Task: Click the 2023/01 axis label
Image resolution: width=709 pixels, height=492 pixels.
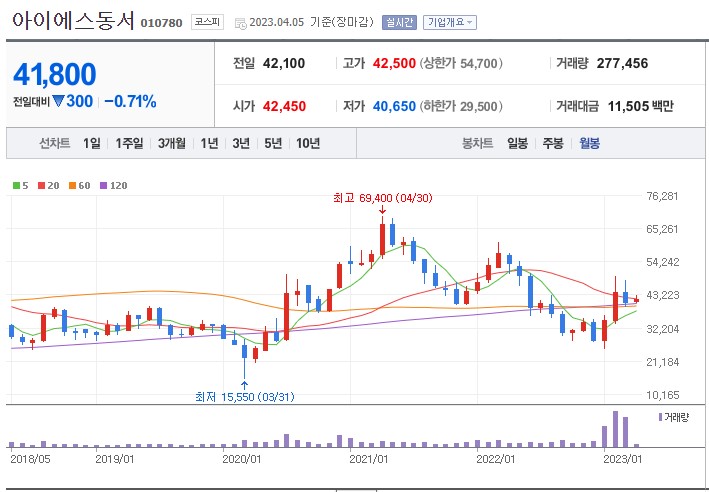Action: point(623,459)
